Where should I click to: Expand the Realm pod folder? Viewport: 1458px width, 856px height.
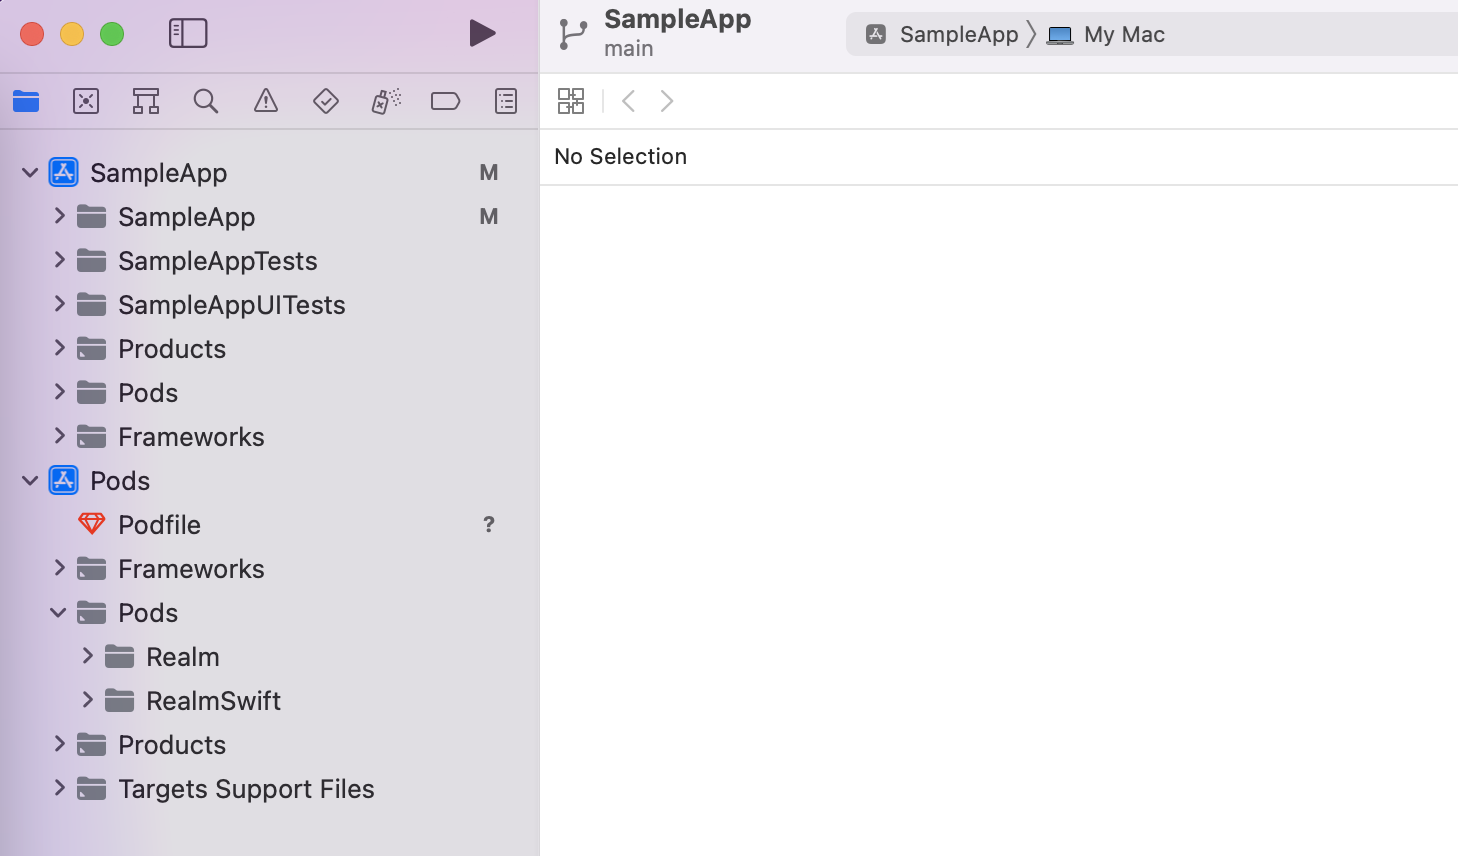88,656
